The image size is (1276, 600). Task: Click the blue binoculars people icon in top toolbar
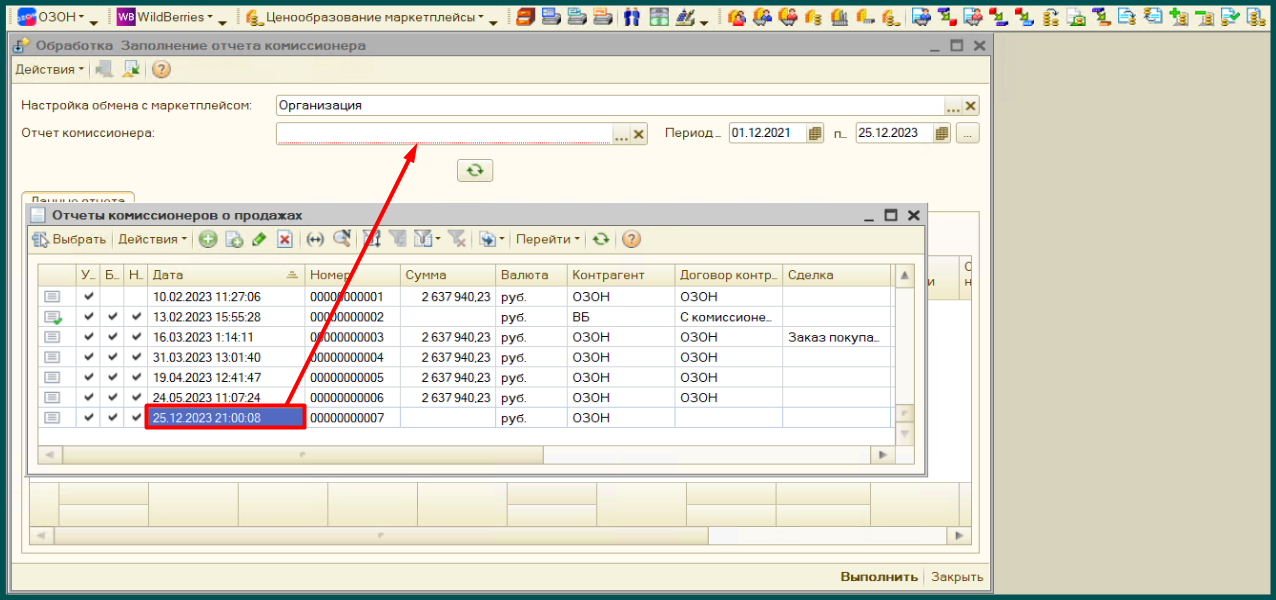[x=631, y=17]
